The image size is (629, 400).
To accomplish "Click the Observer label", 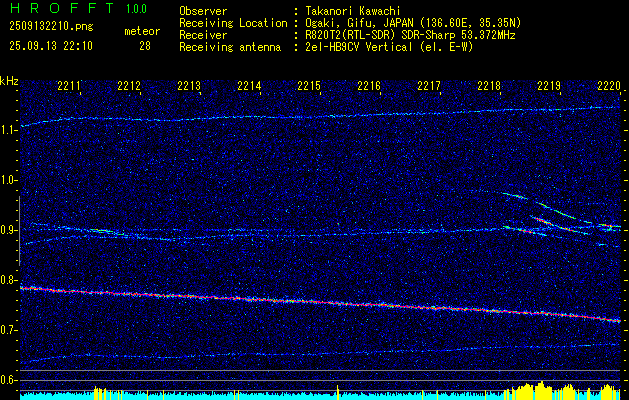I will [x=203, y=11].
